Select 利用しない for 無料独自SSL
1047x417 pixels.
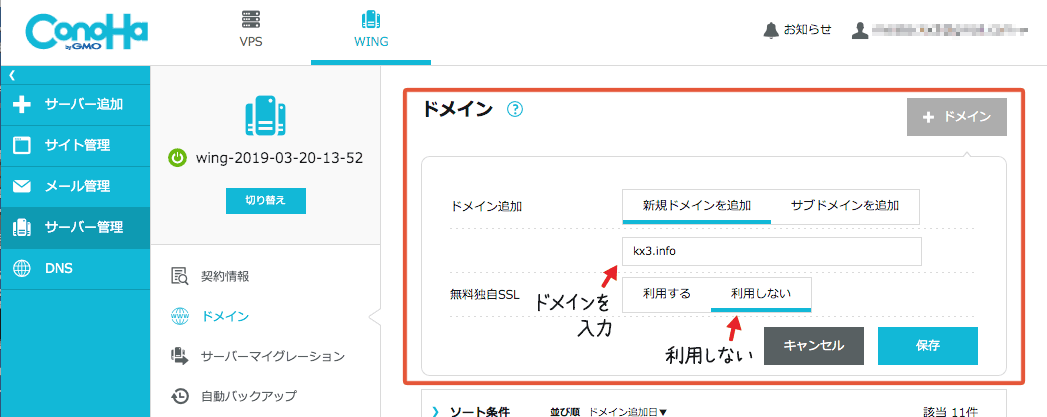761,294
